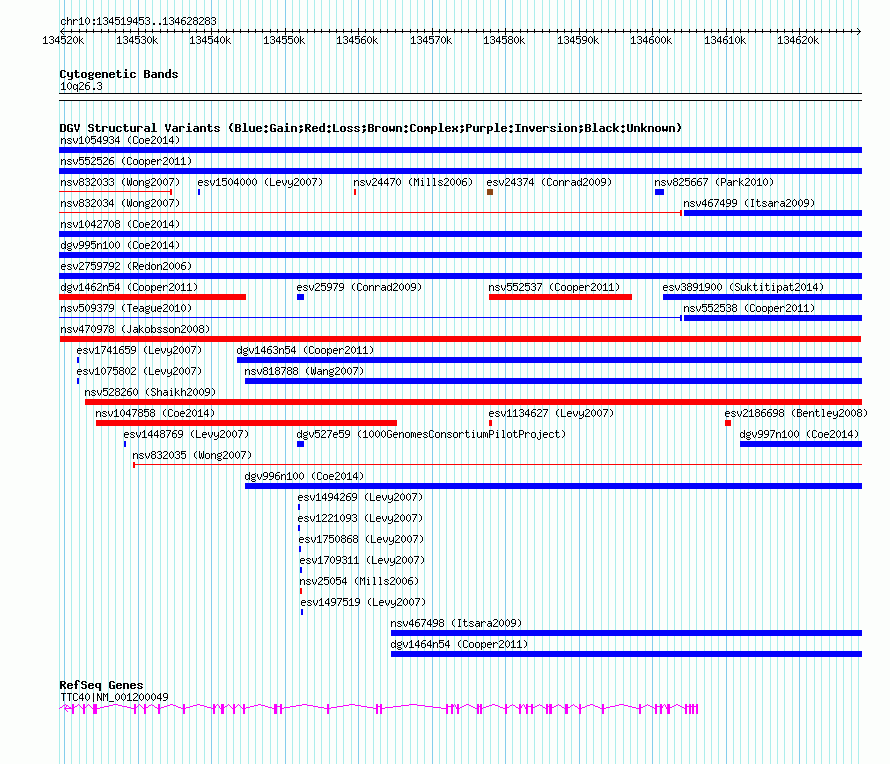The image size is (890, 764).
Task: Click the 10q26.3 band label
Action: [x=81, y=86]
